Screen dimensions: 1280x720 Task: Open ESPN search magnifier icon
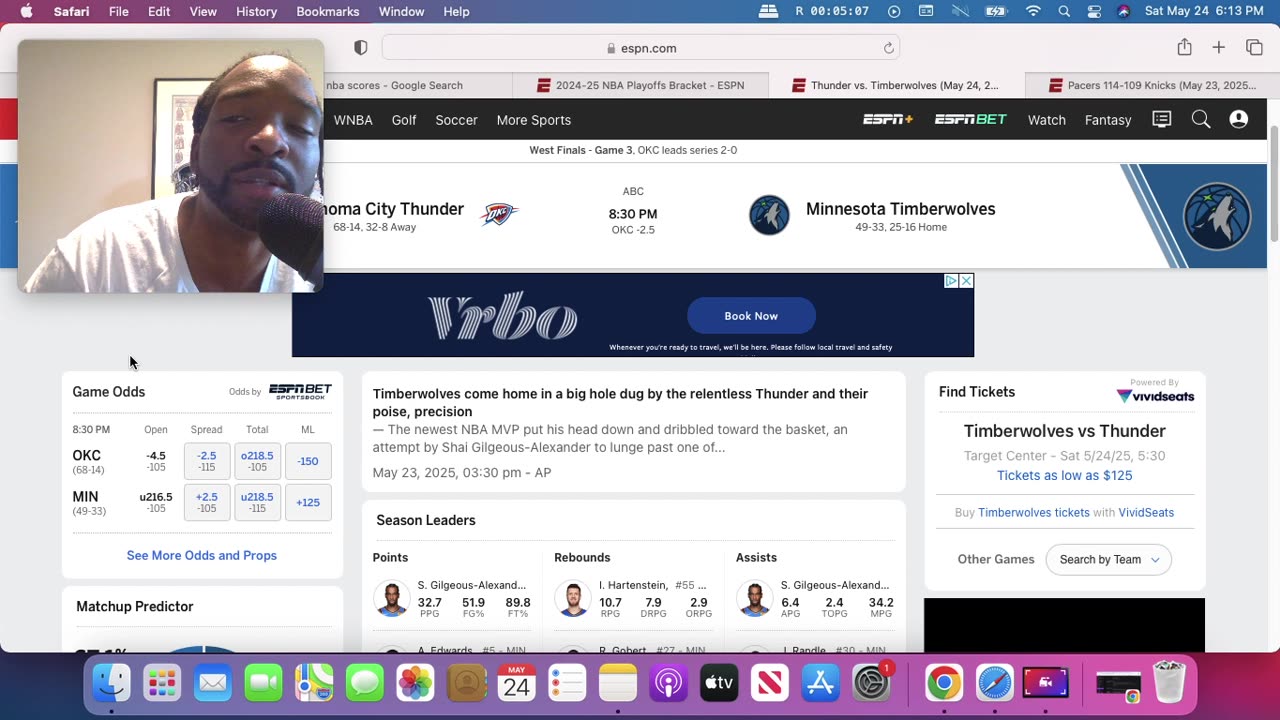coord(1201,119)
